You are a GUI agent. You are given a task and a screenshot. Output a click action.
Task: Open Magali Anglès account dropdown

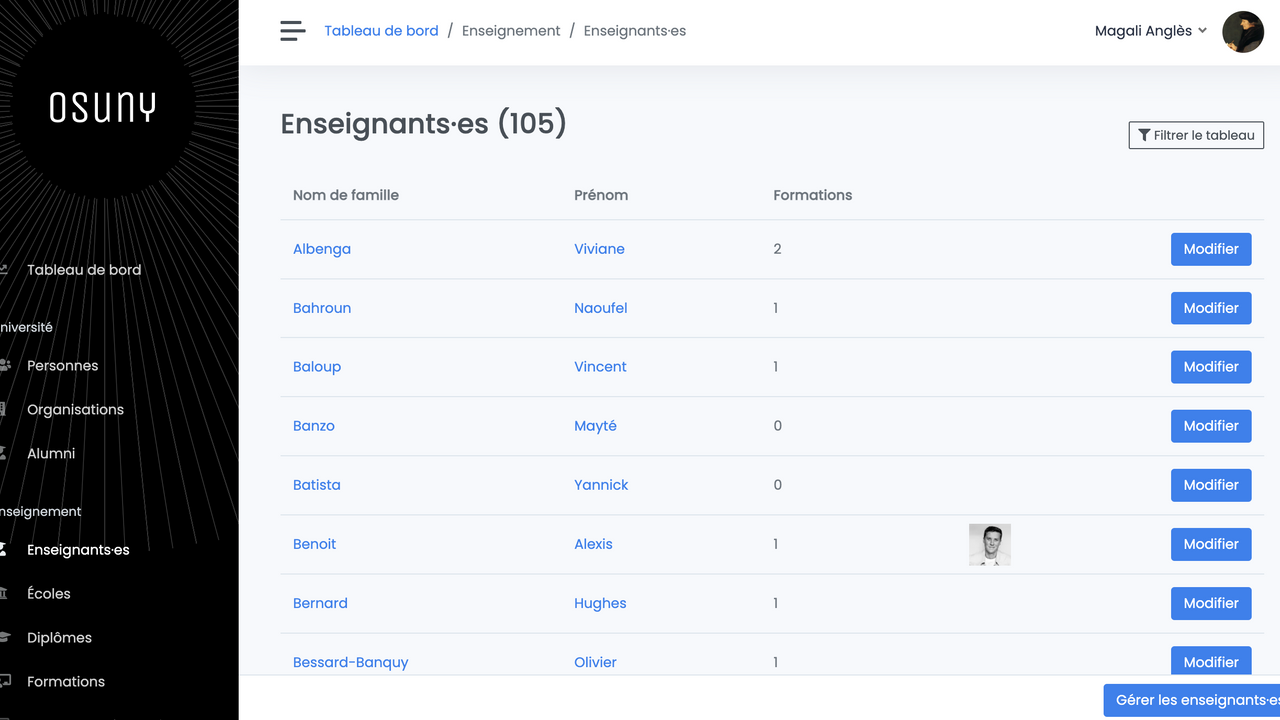(x=1150, y=31)
